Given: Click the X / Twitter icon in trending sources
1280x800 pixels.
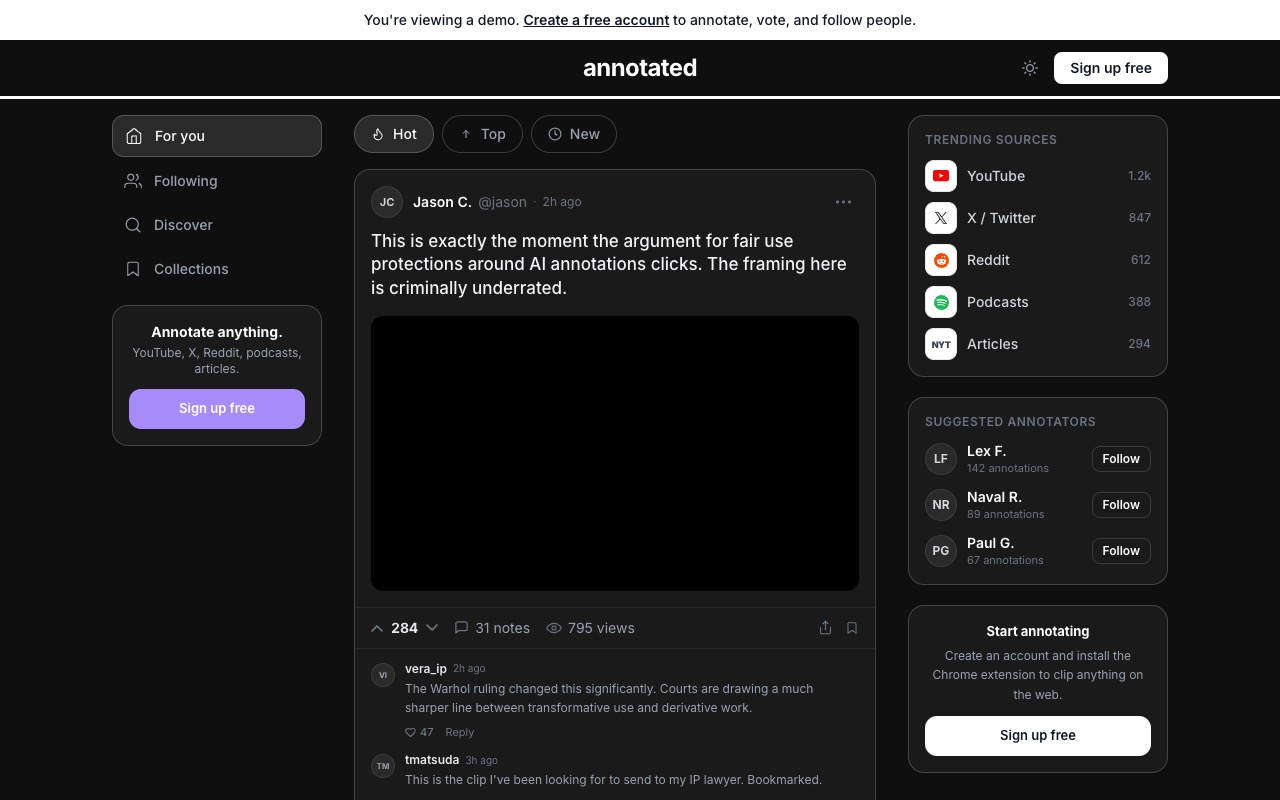Looking at the screenshot, I should (x=941, y=218).
